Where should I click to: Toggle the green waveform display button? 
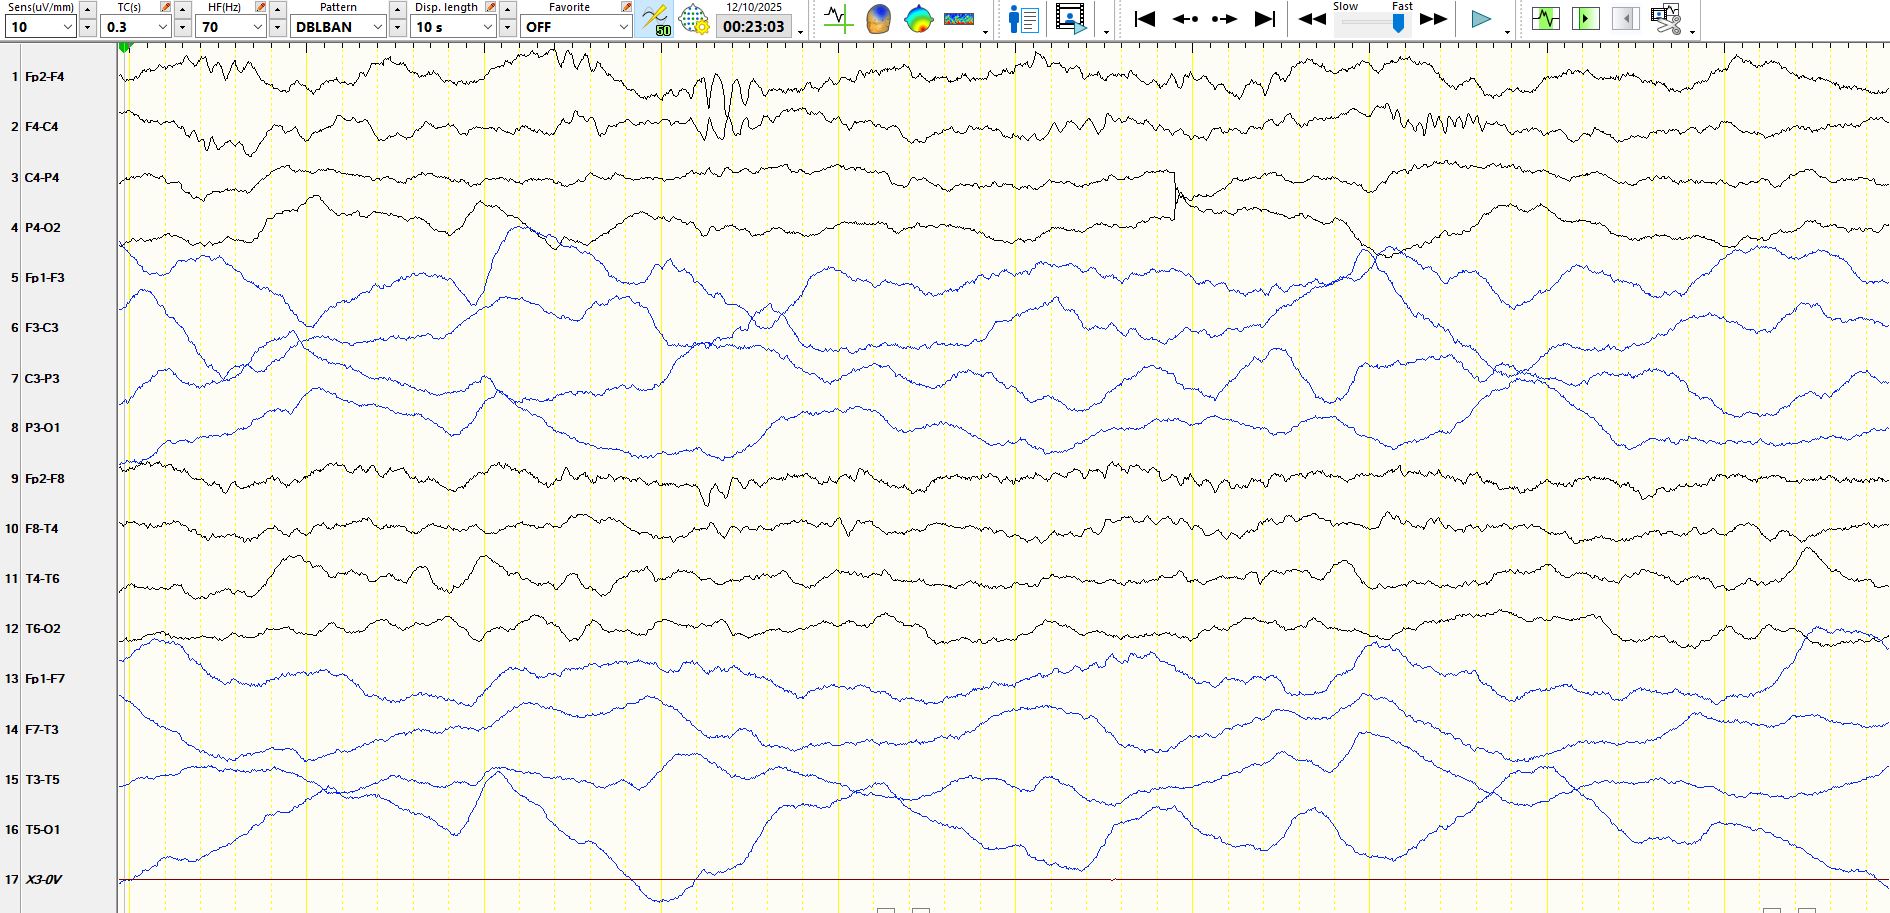[x=1545, y=19]
